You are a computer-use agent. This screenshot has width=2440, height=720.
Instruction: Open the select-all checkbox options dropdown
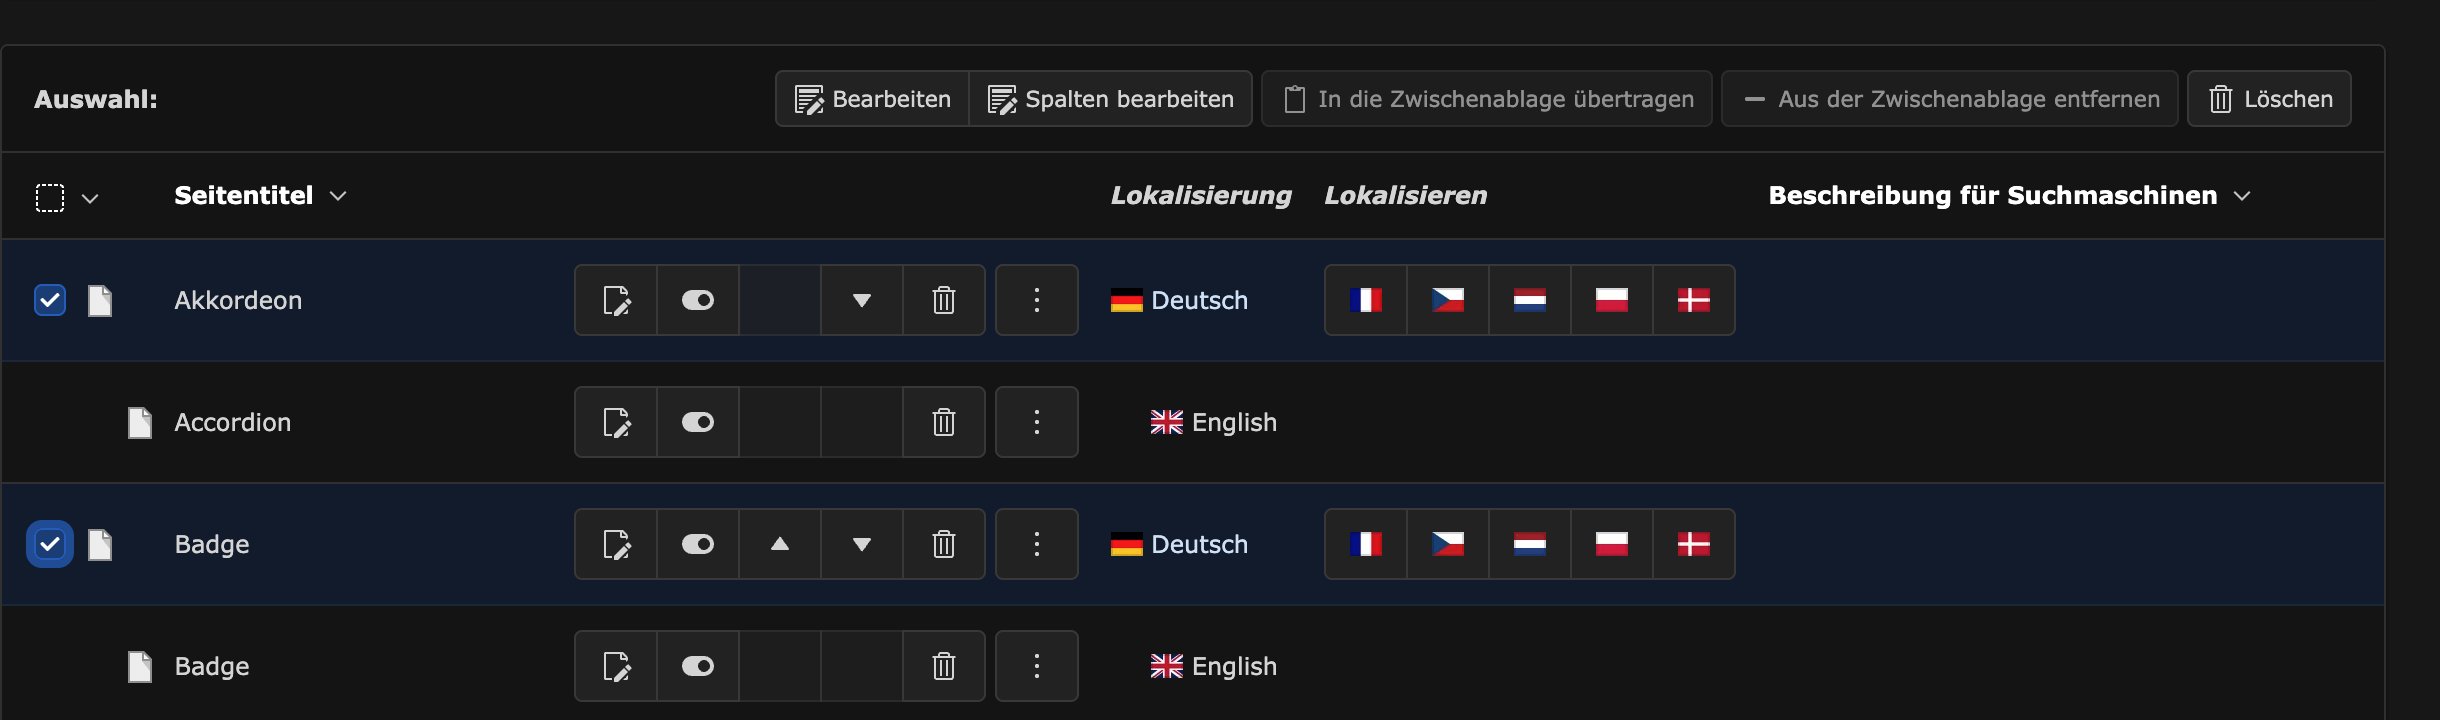(x=90, y=198)
